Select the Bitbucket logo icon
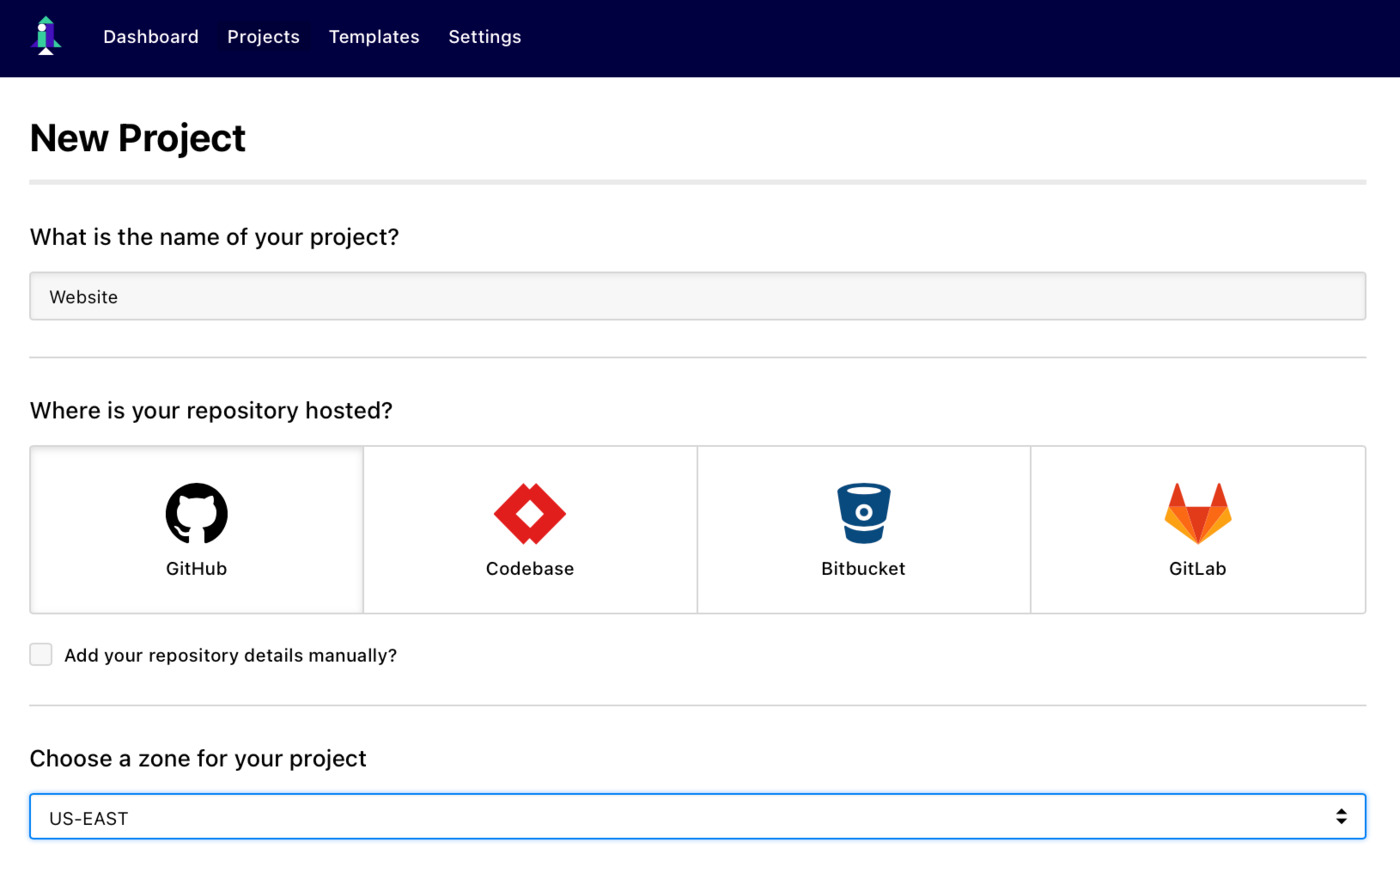Viewport: 1400px width, 873px height. tap(863, 513)
